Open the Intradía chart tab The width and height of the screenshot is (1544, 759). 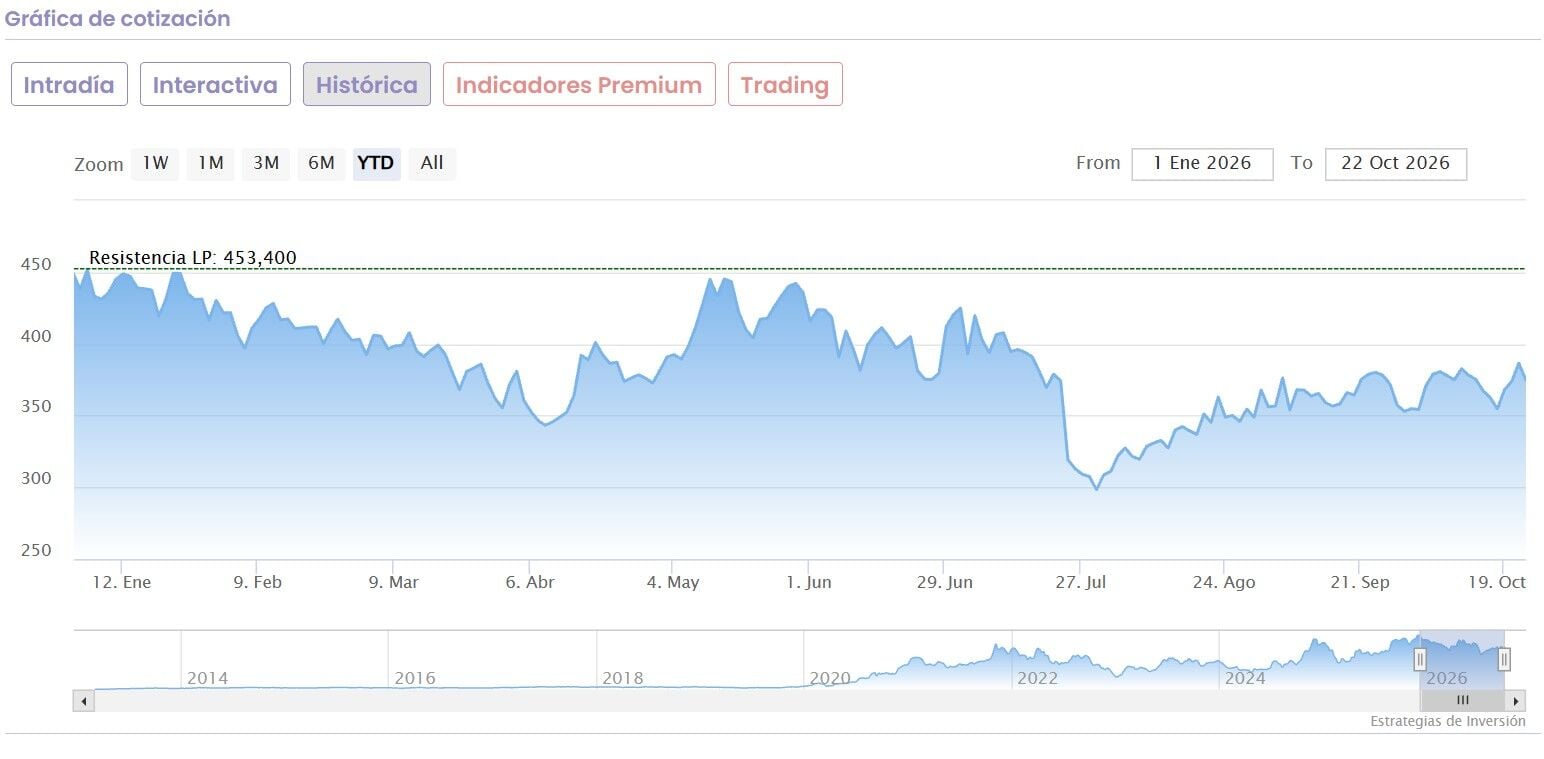pos(69,84)
